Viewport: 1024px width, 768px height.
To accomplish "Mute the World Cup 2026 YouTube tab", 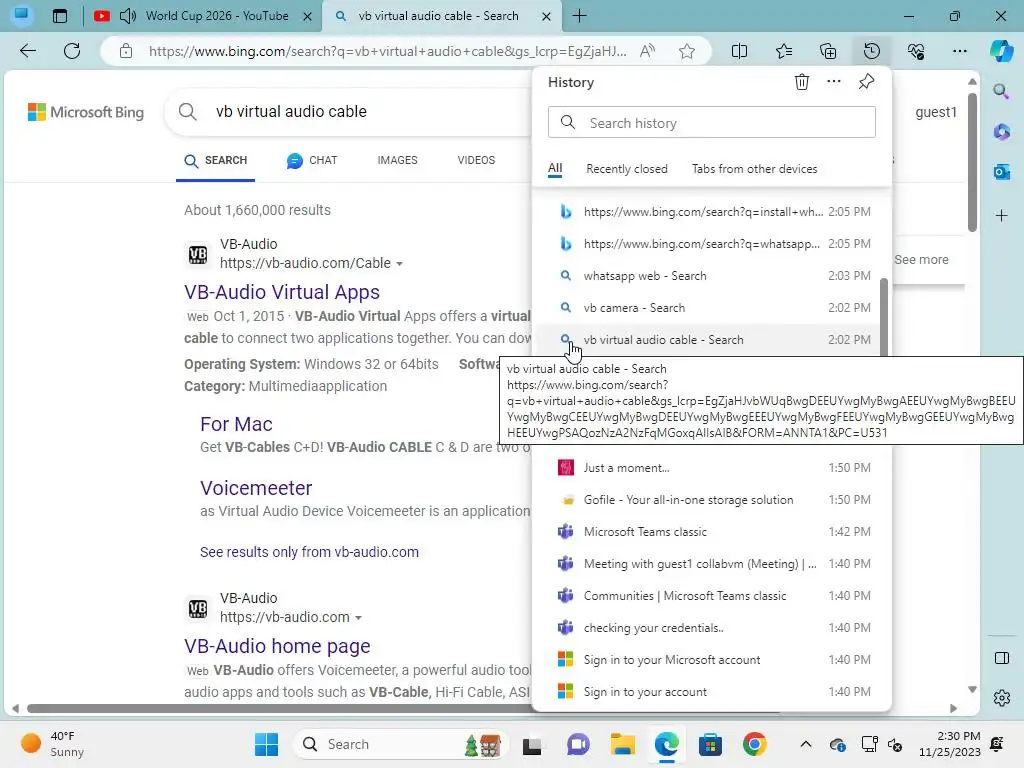I will pos(128,16).
